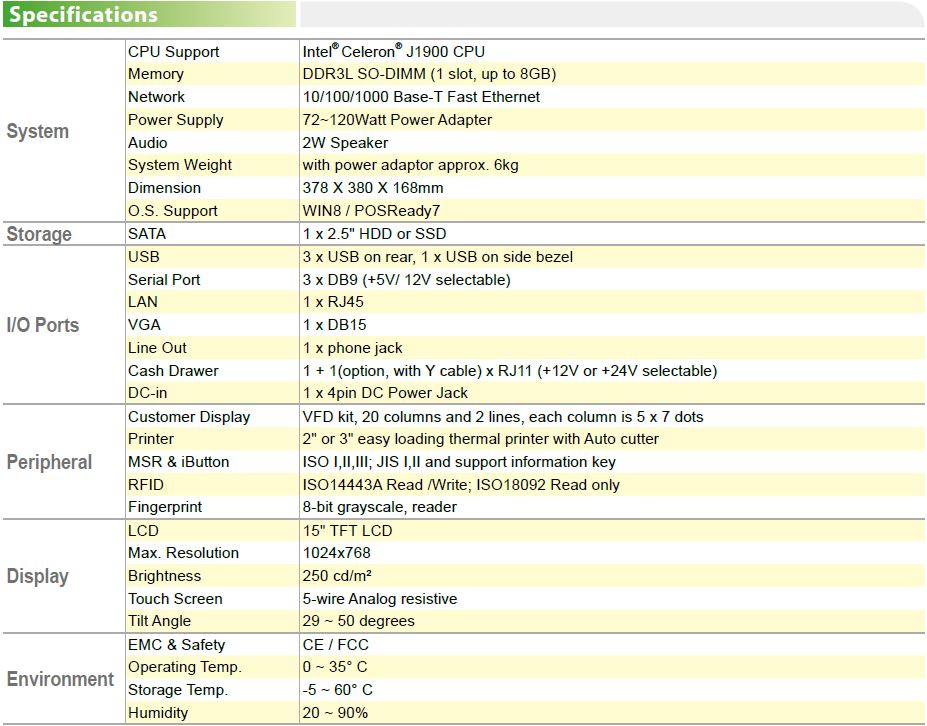Viewport: 927px width, 726px height.
Task: Click the Environment category label
Action: [60, 679]
